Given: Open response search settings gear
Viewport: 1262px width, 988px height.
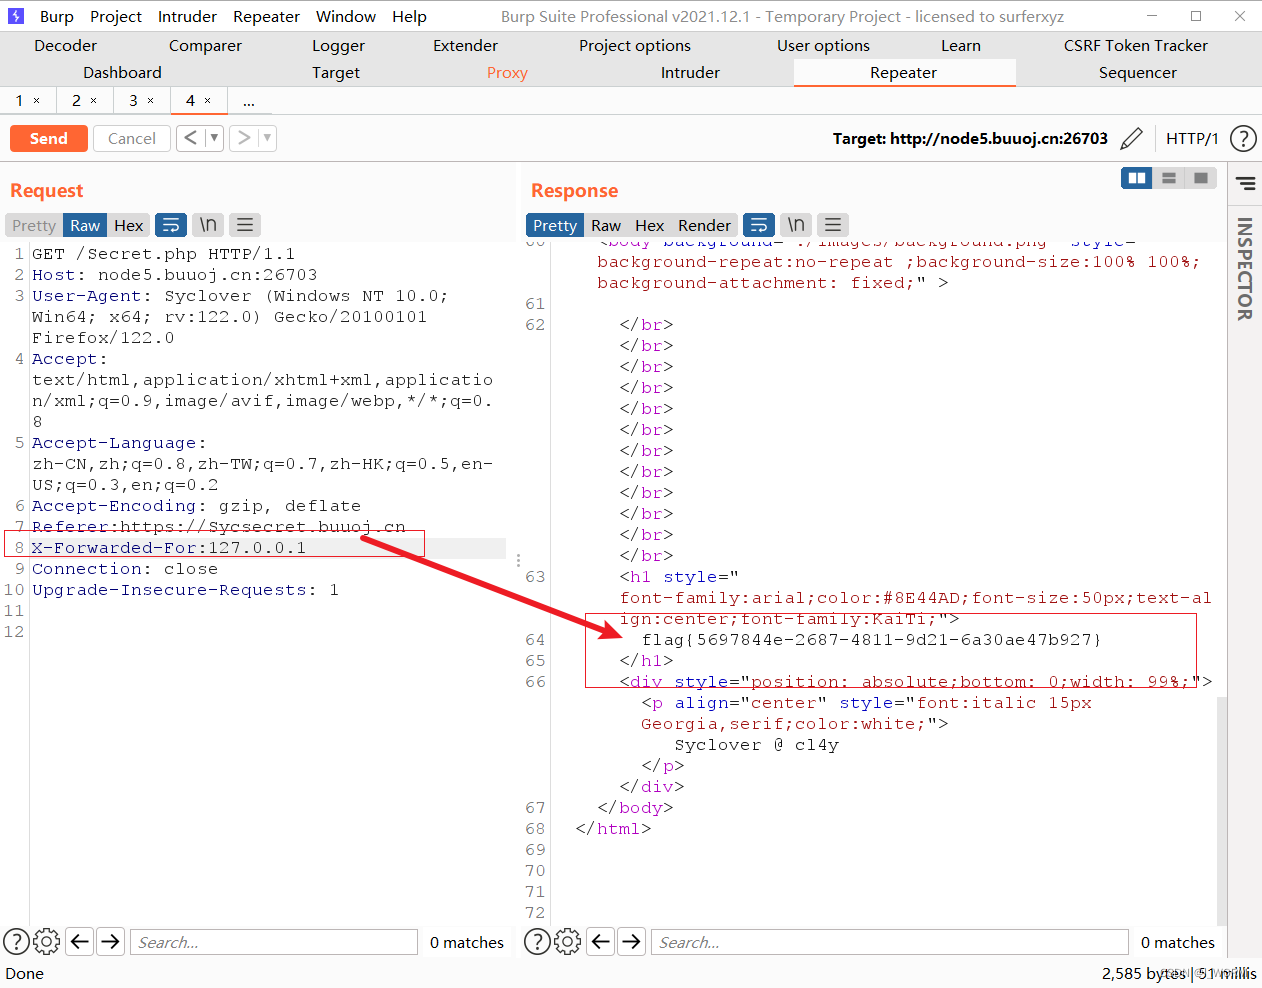Looking at the screenshot, I should 567,941.
